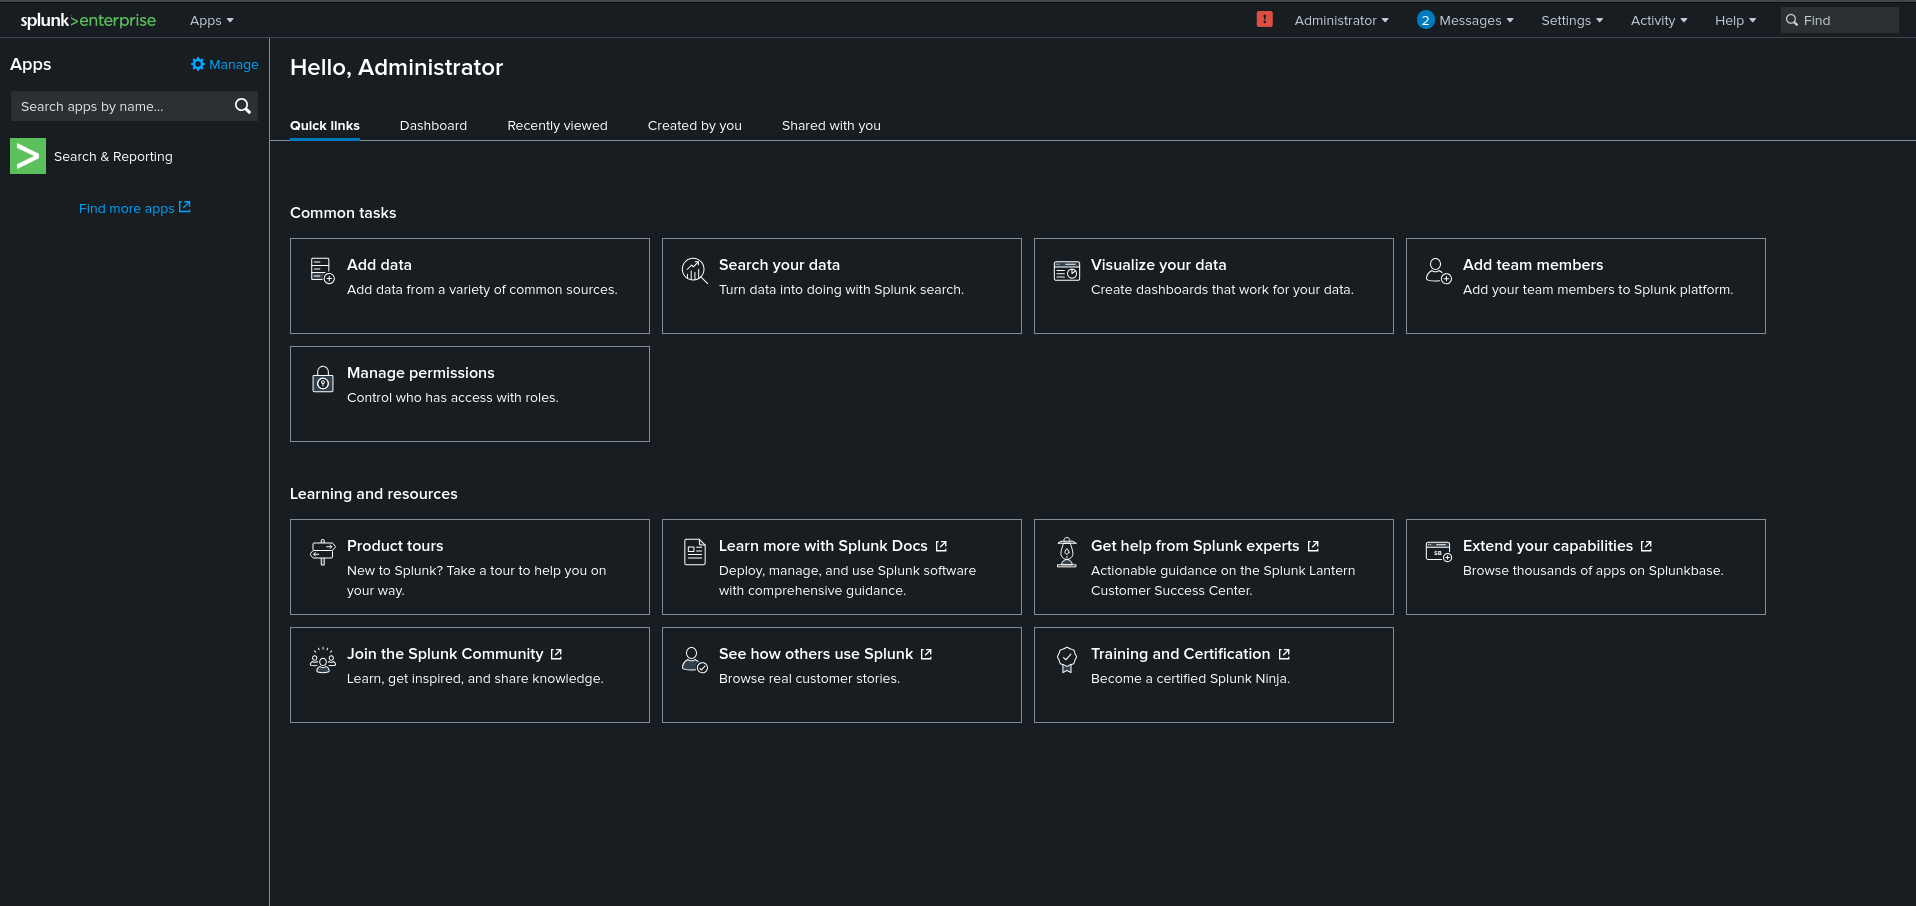The height and width of the screenshot is (906, 1916).
Task: Open the Find more apps link
Action: tap(134, 208)
